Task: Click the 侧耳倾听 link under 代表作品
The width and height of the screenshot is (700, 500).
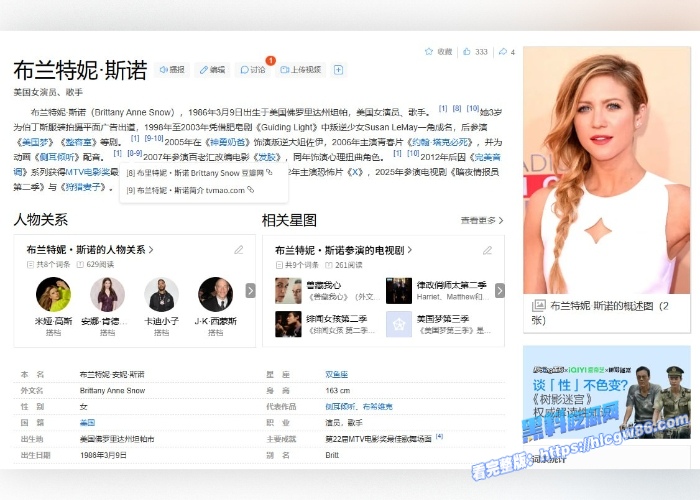Action: coord(340,407)
